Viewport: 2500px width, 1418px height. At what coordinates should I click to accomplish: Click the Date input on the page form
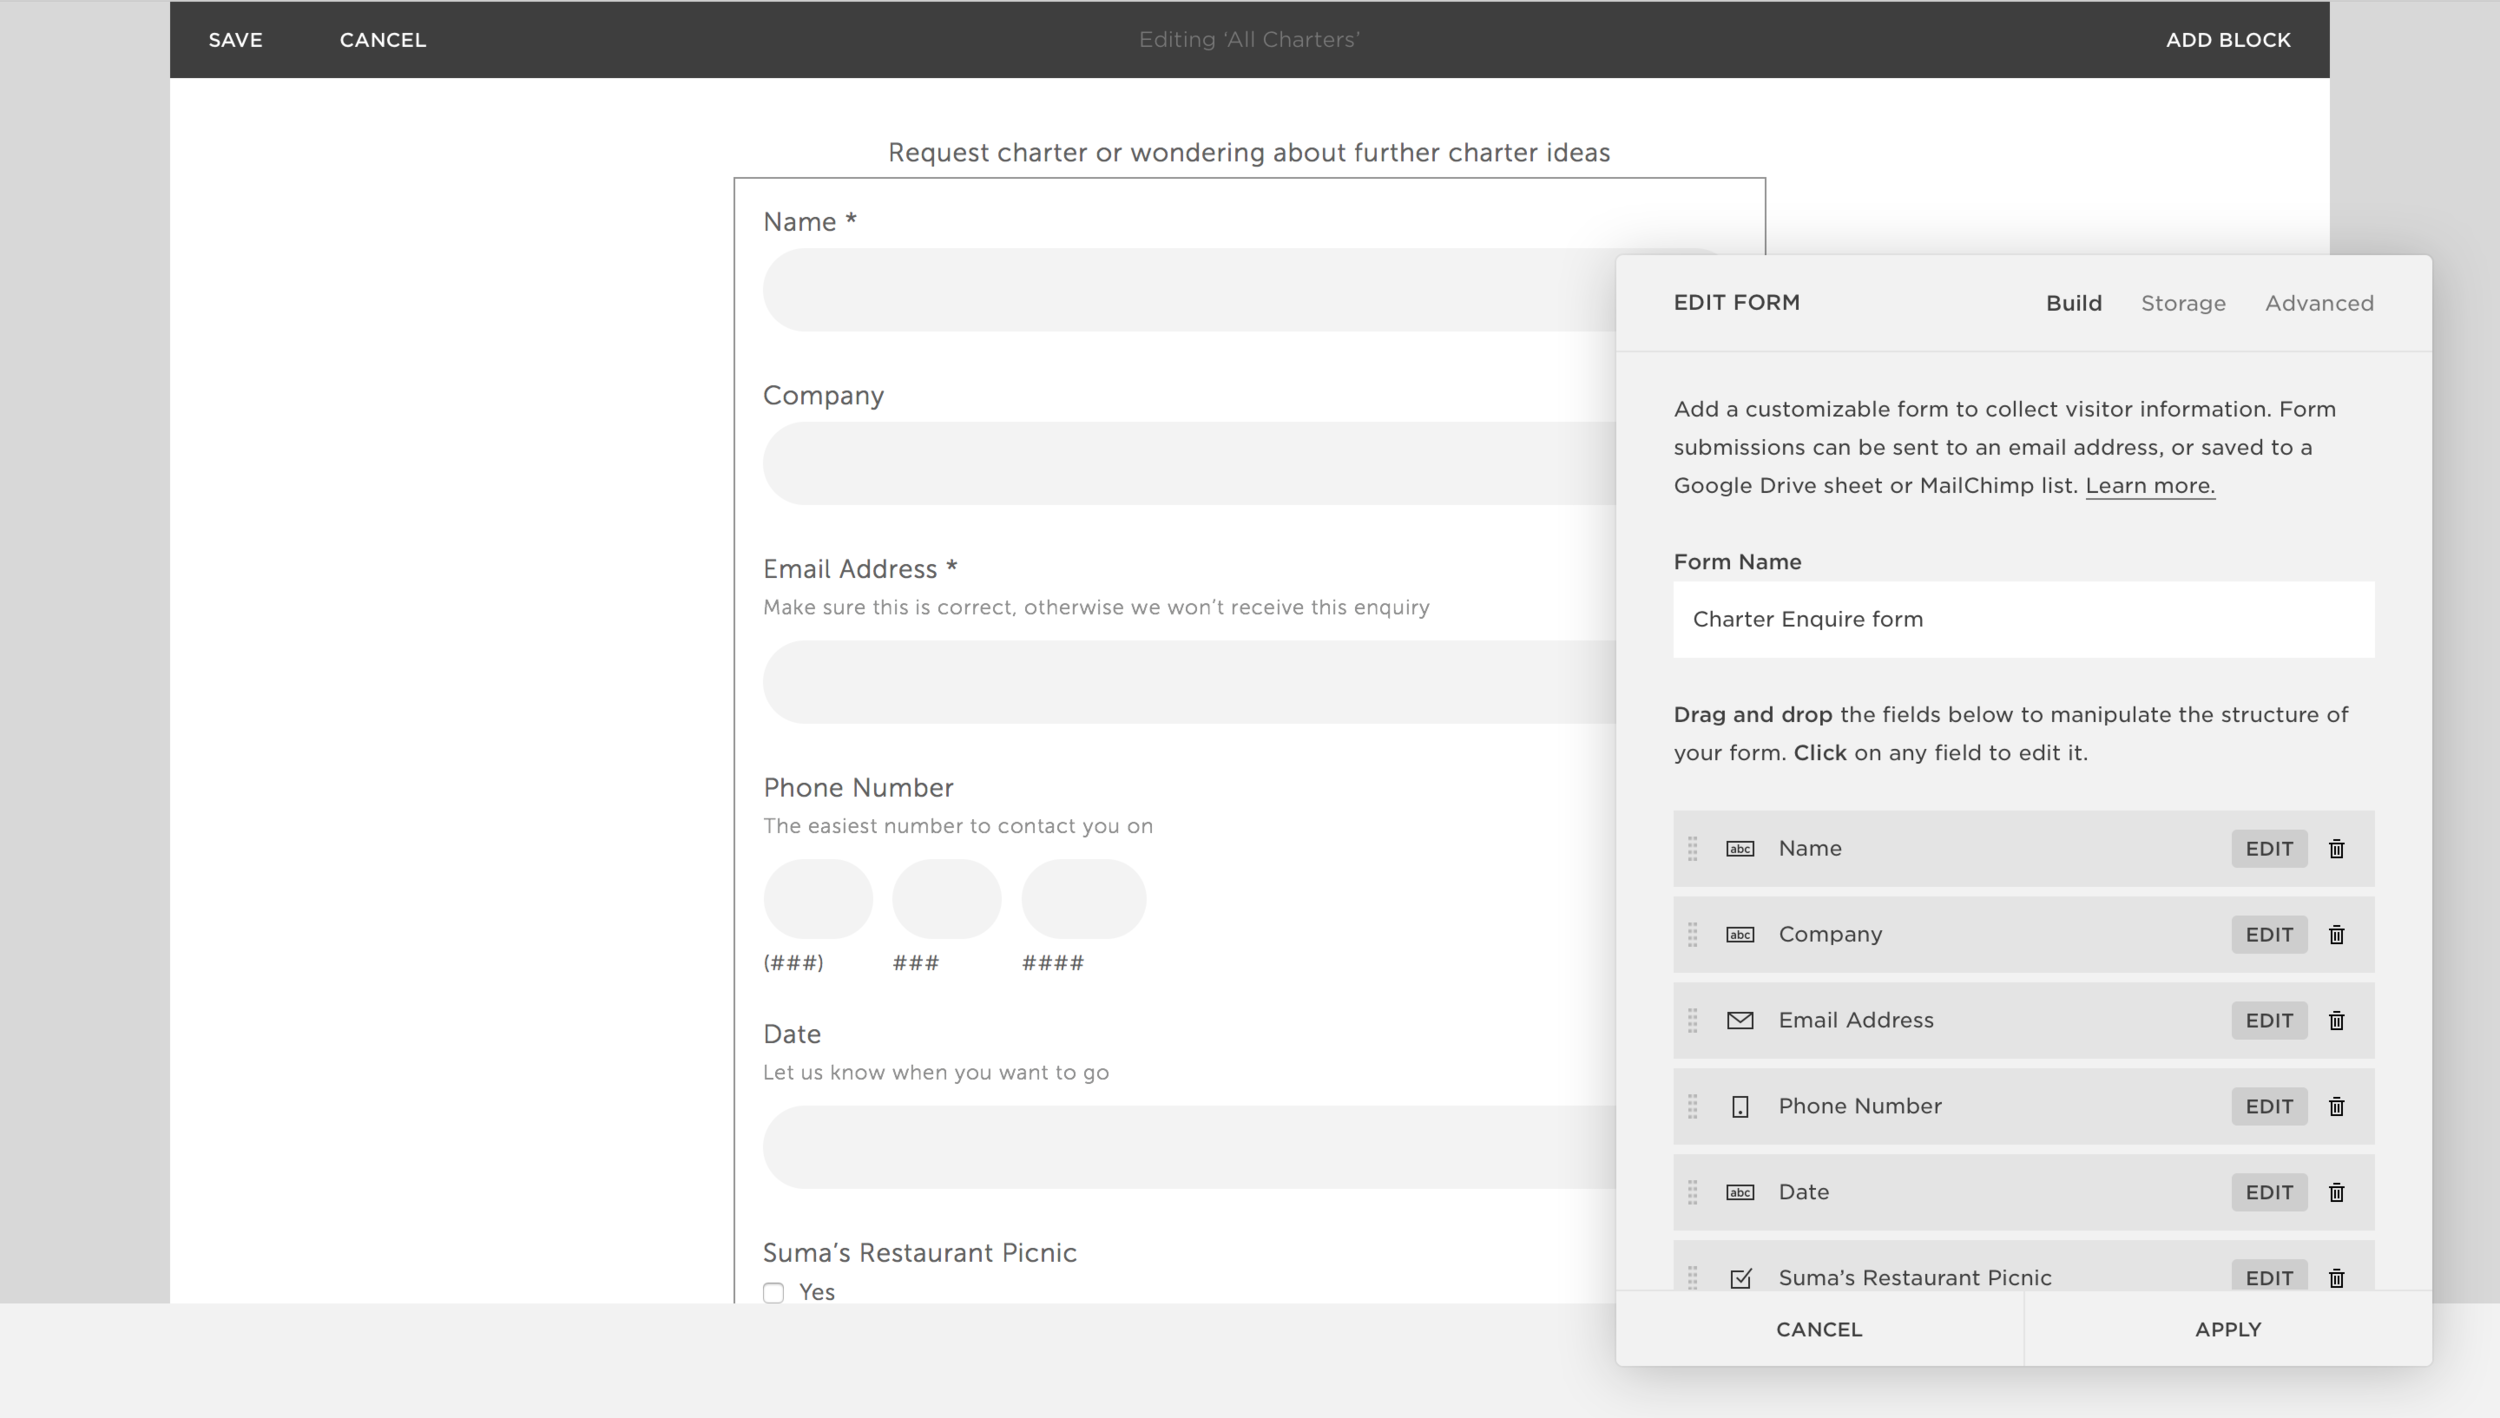pyautogui.click(x=1189, y=1147)
